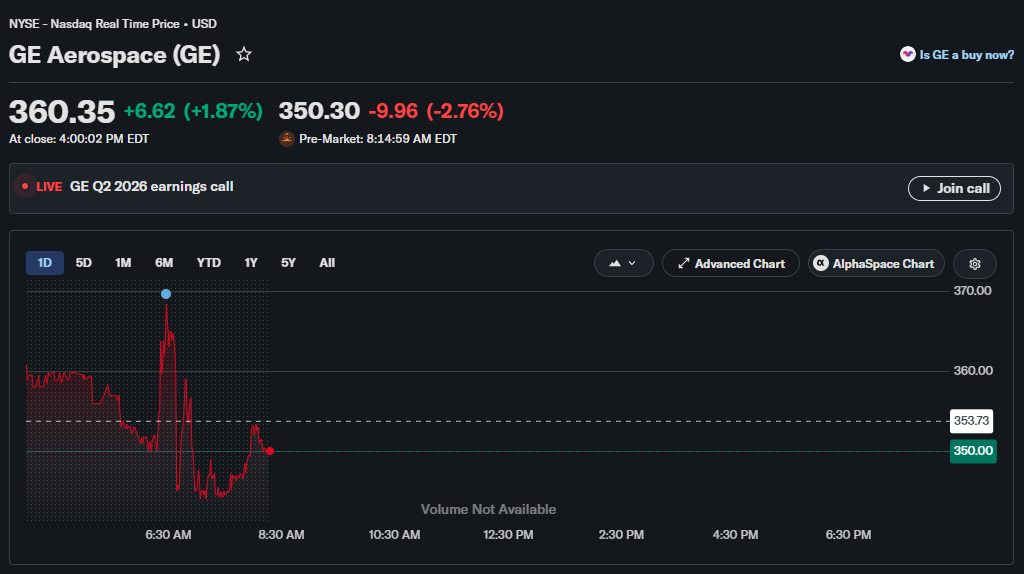
Task: Add GE to watchlist with star icon
Action: pos(244,54)
